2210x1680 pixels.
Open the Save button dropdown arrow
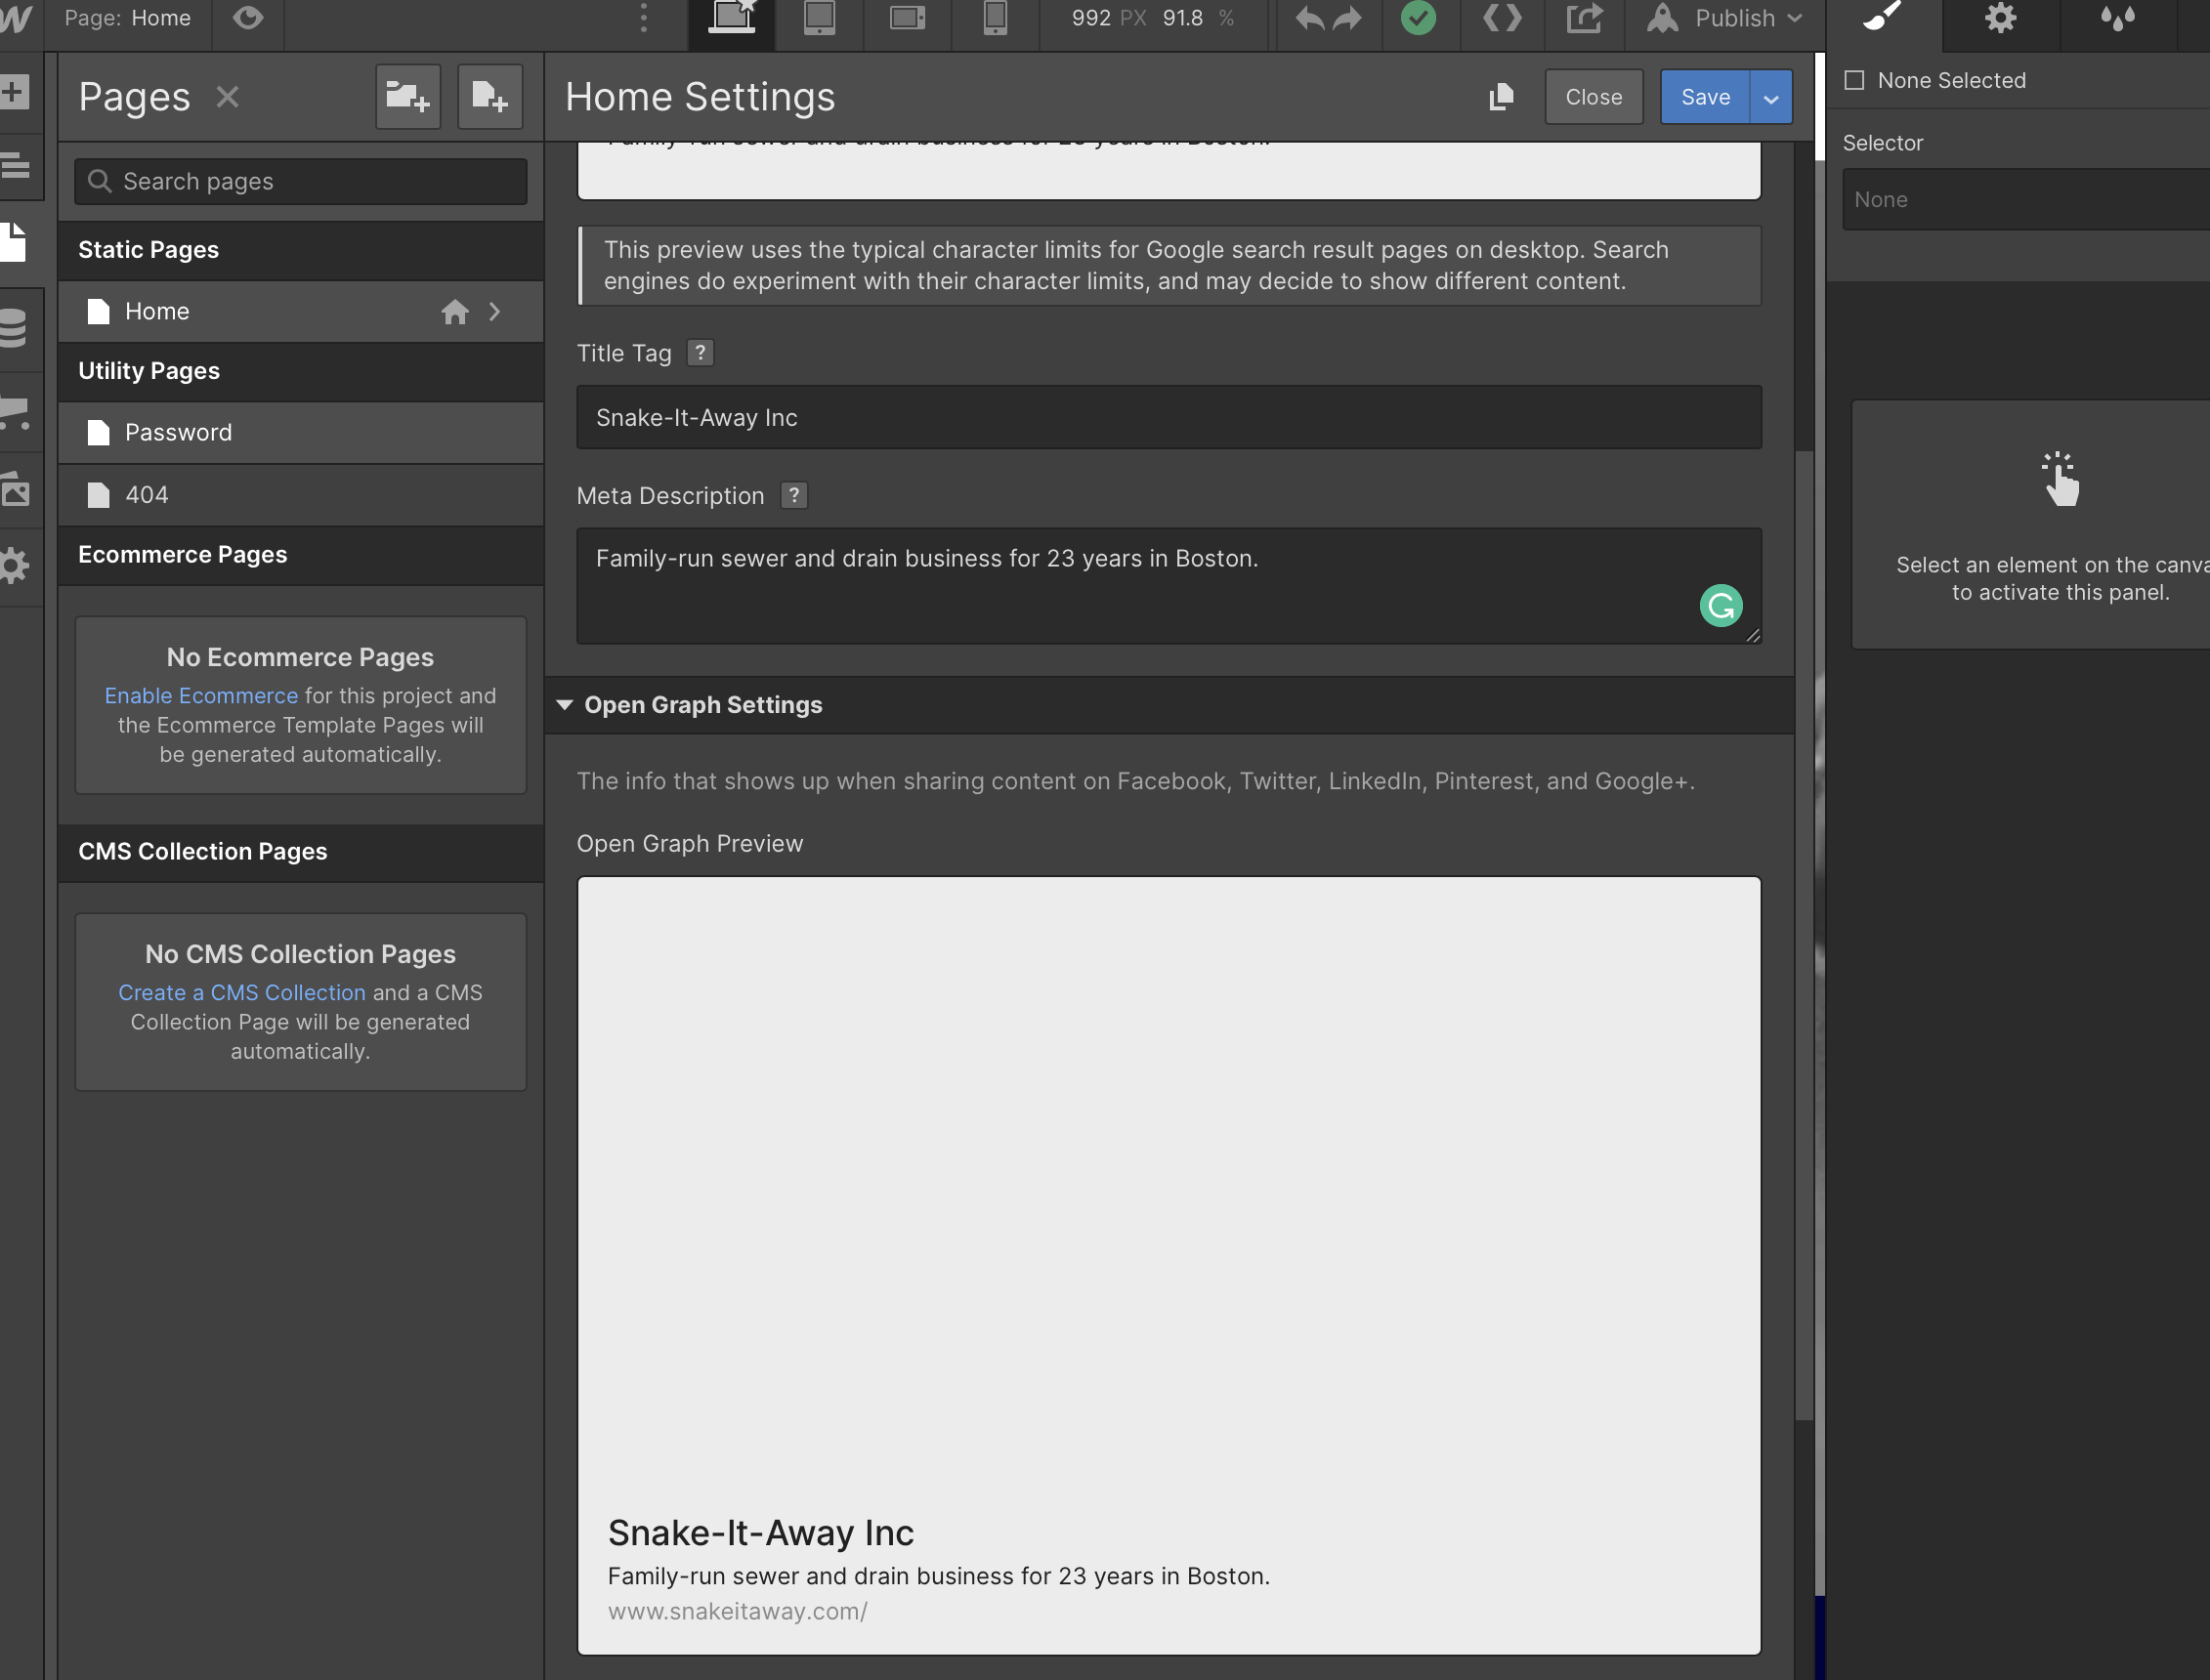(x=1771, y=98)
